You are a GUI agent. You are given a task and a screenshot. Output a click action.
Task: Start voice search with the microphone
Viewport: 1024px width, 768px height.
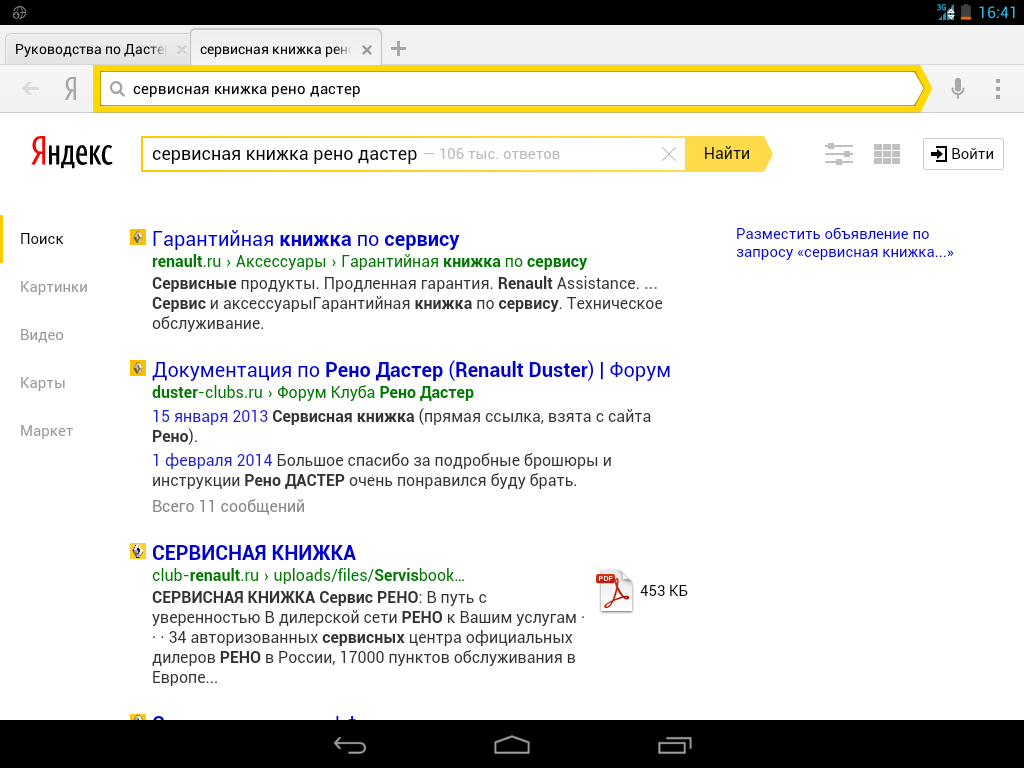click(x=957, y=88)
